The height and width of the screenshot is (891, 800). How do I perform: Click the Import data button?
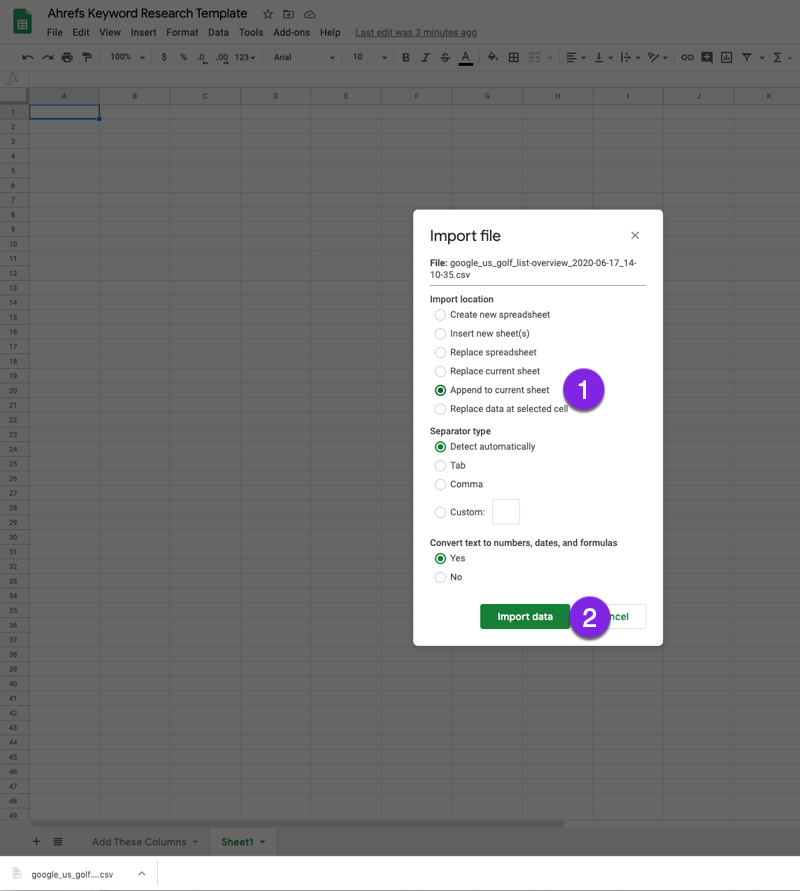(524, 617)
